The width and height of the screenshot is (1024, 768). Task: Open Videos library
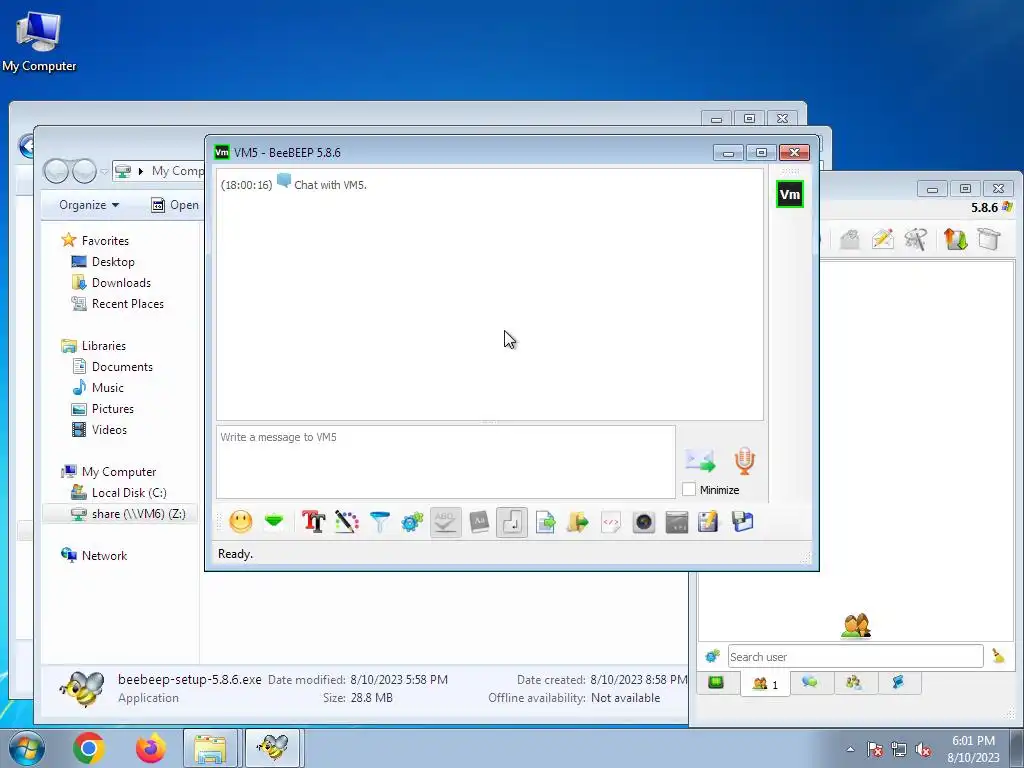109,430
